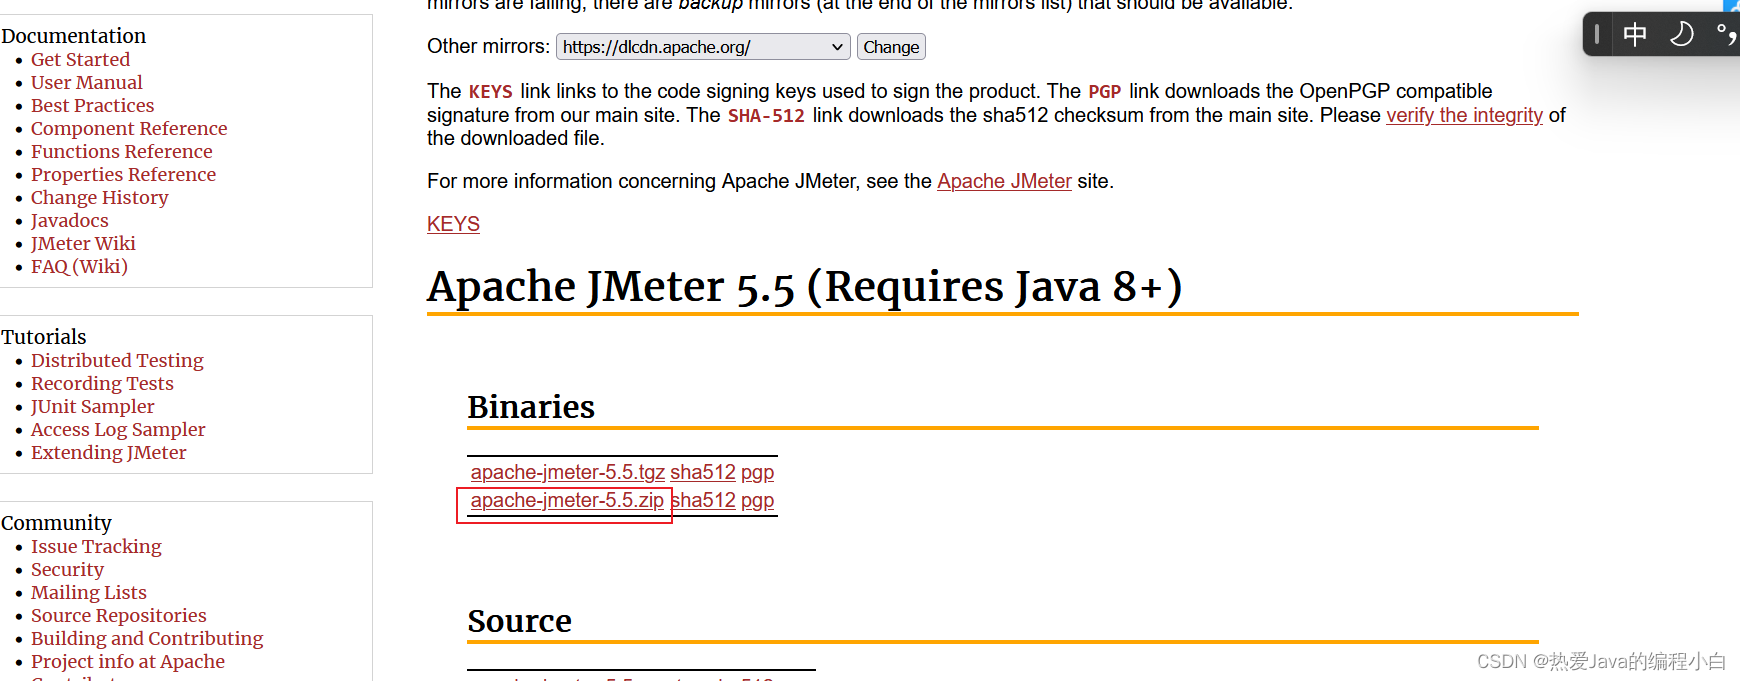Click the Tutorials sidebar heading

coord(43,337)
